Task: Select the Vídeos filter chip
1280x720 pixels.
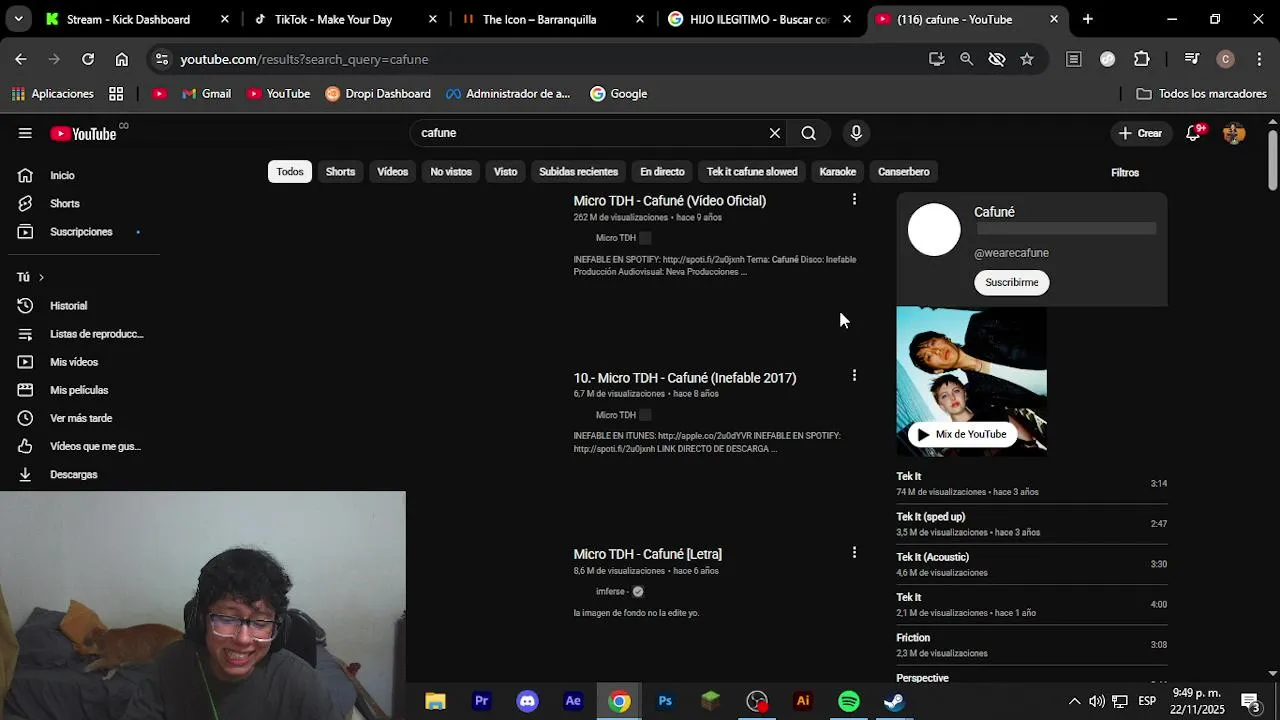Action: (x=392, y=172)
